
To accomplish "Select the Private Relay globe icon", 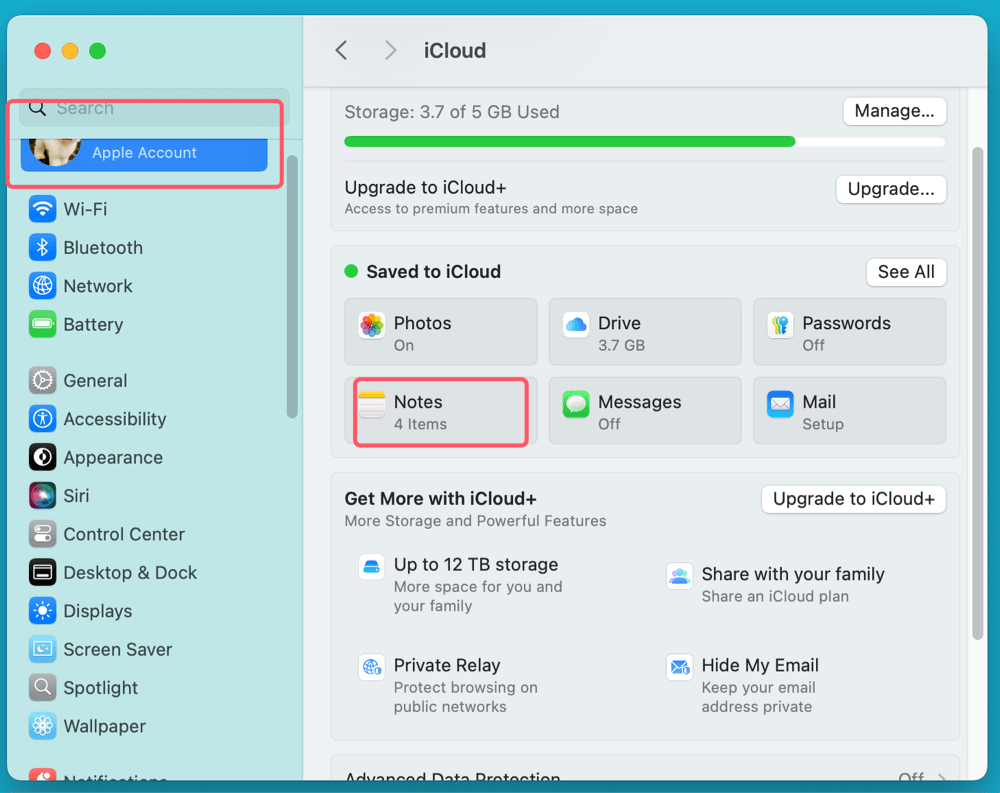I will click(372, 667).
